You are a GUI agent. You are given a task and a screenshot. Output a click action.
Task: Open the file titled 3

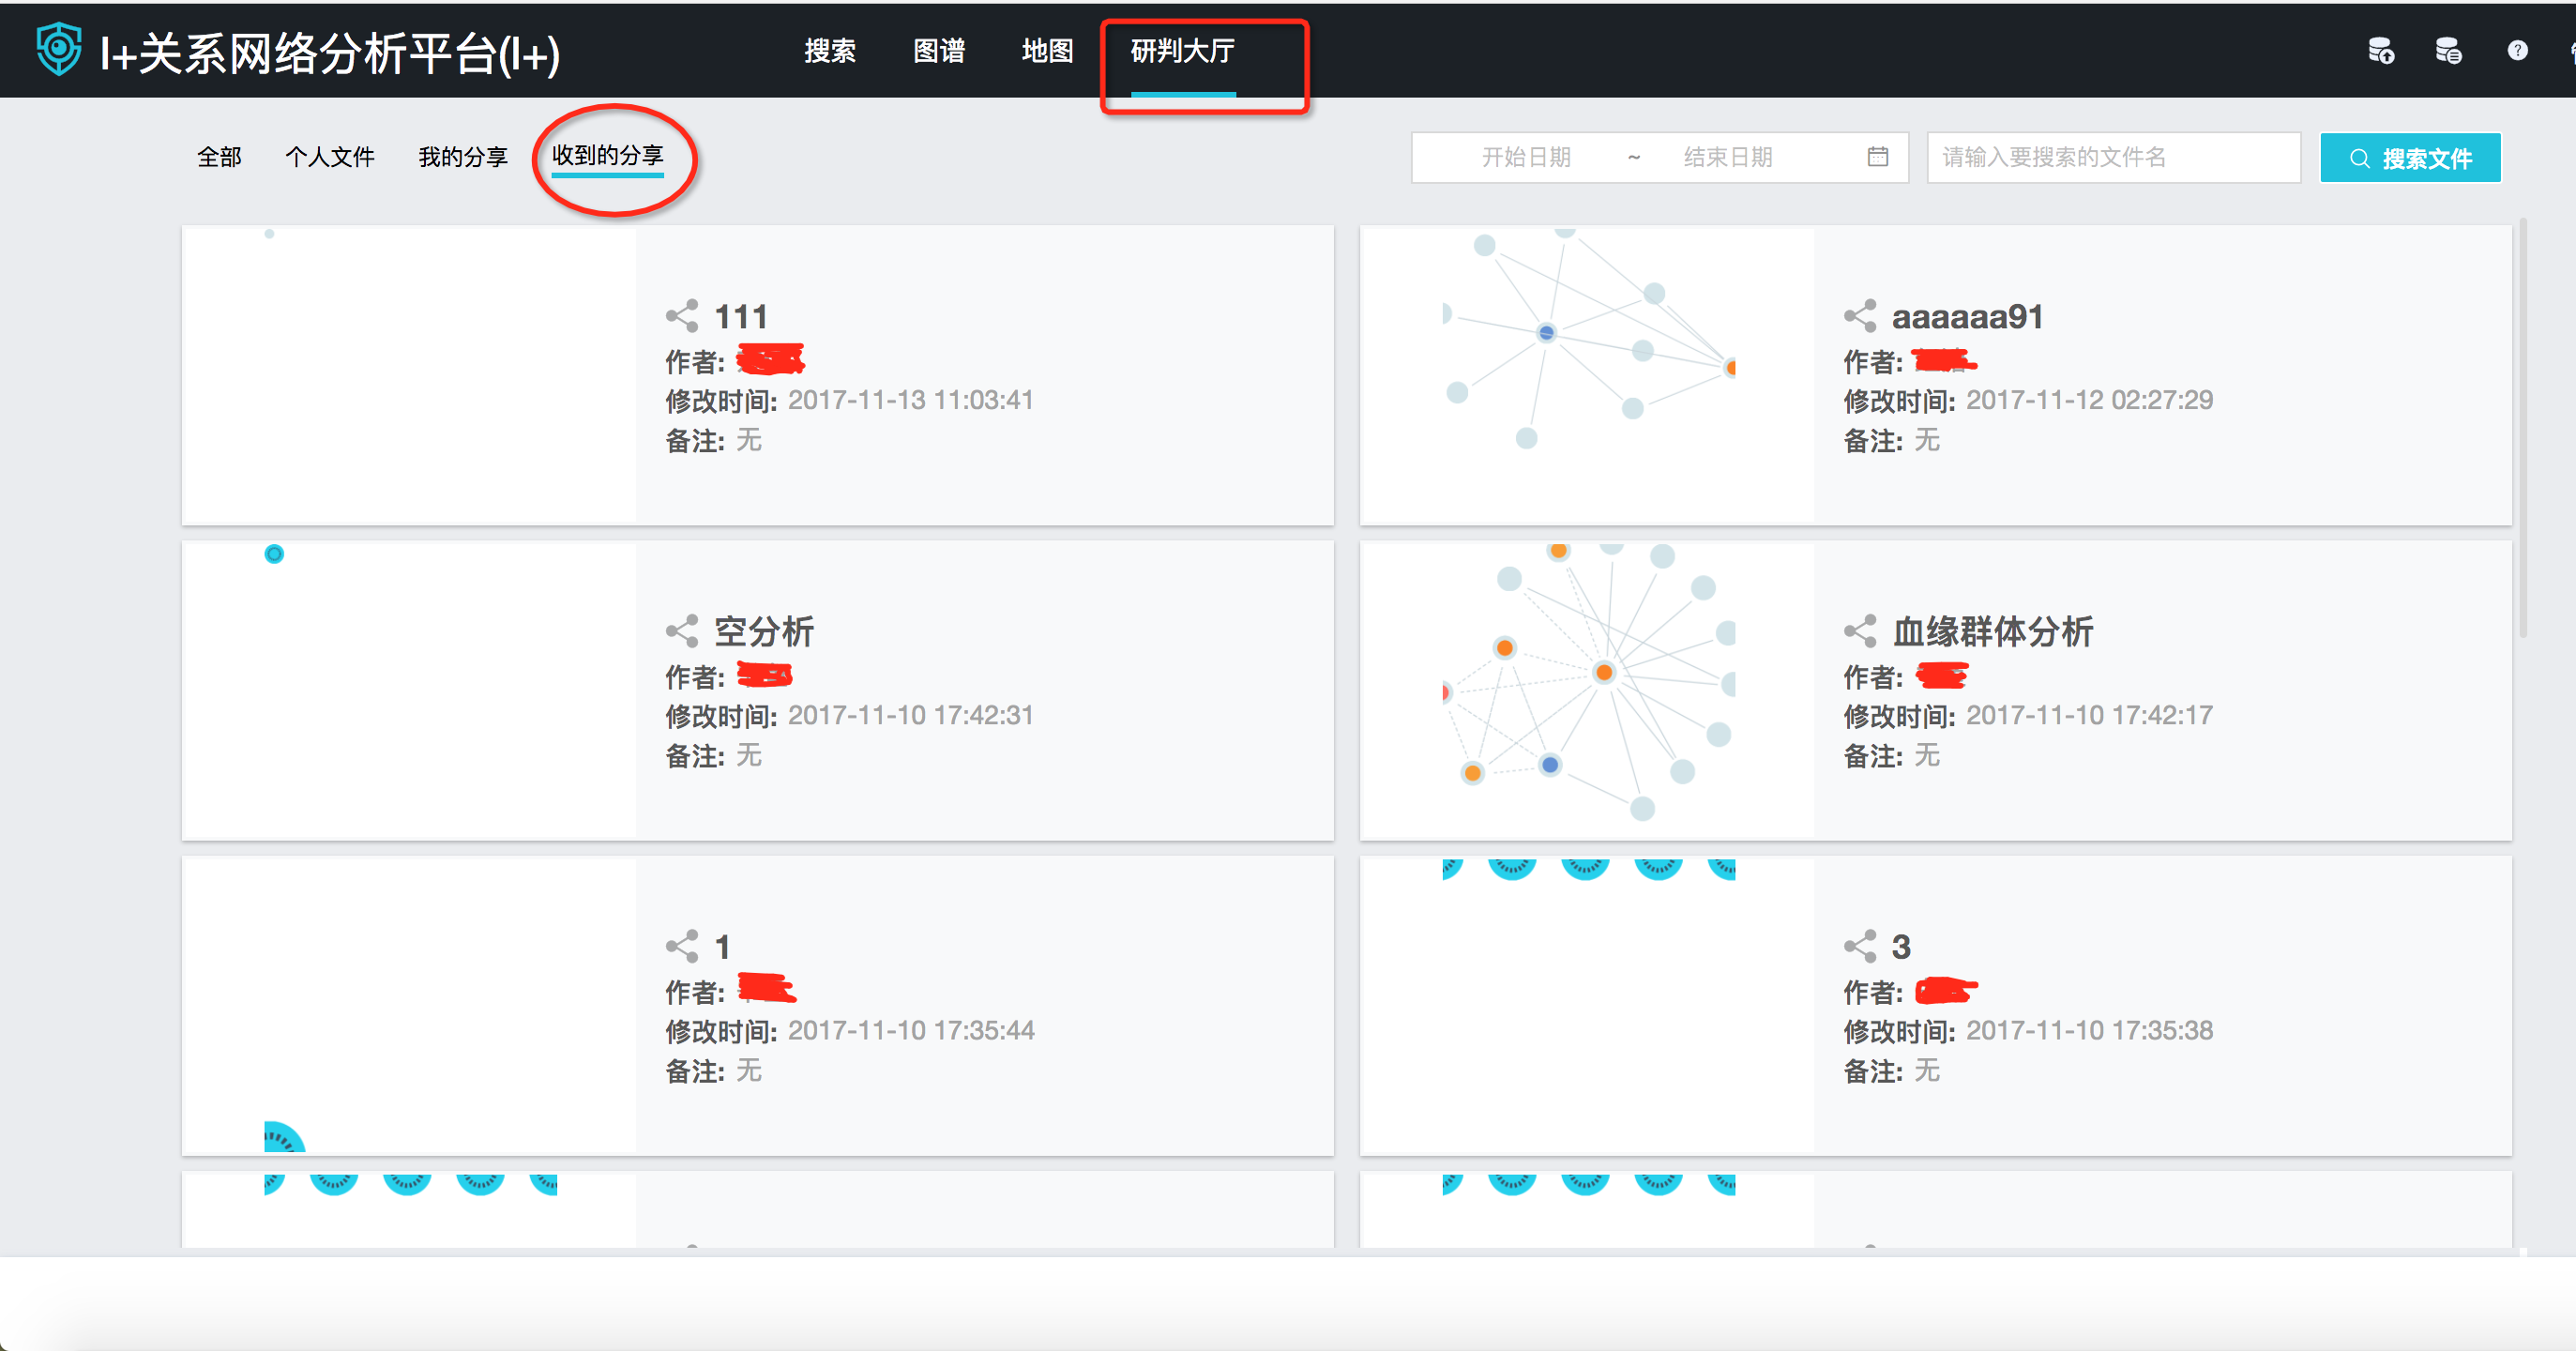(1901, 946)
